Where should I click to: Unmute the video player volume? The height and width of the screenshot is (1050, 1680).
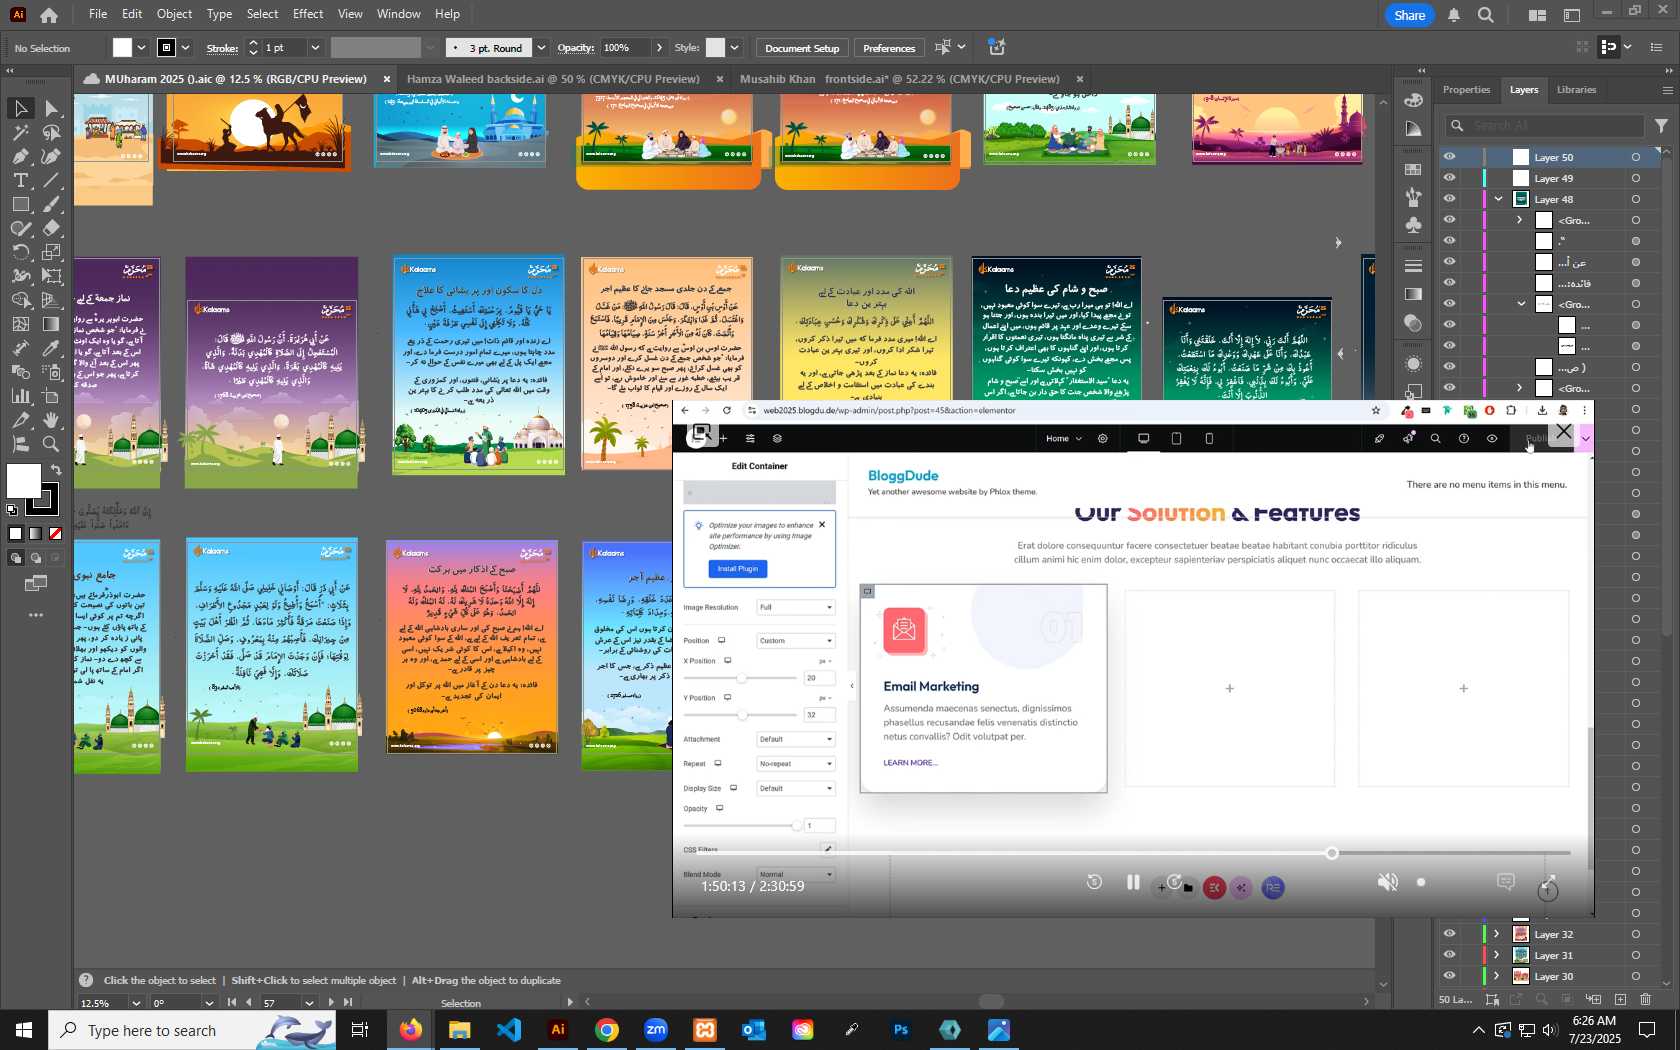click(x=1388, y=882)
